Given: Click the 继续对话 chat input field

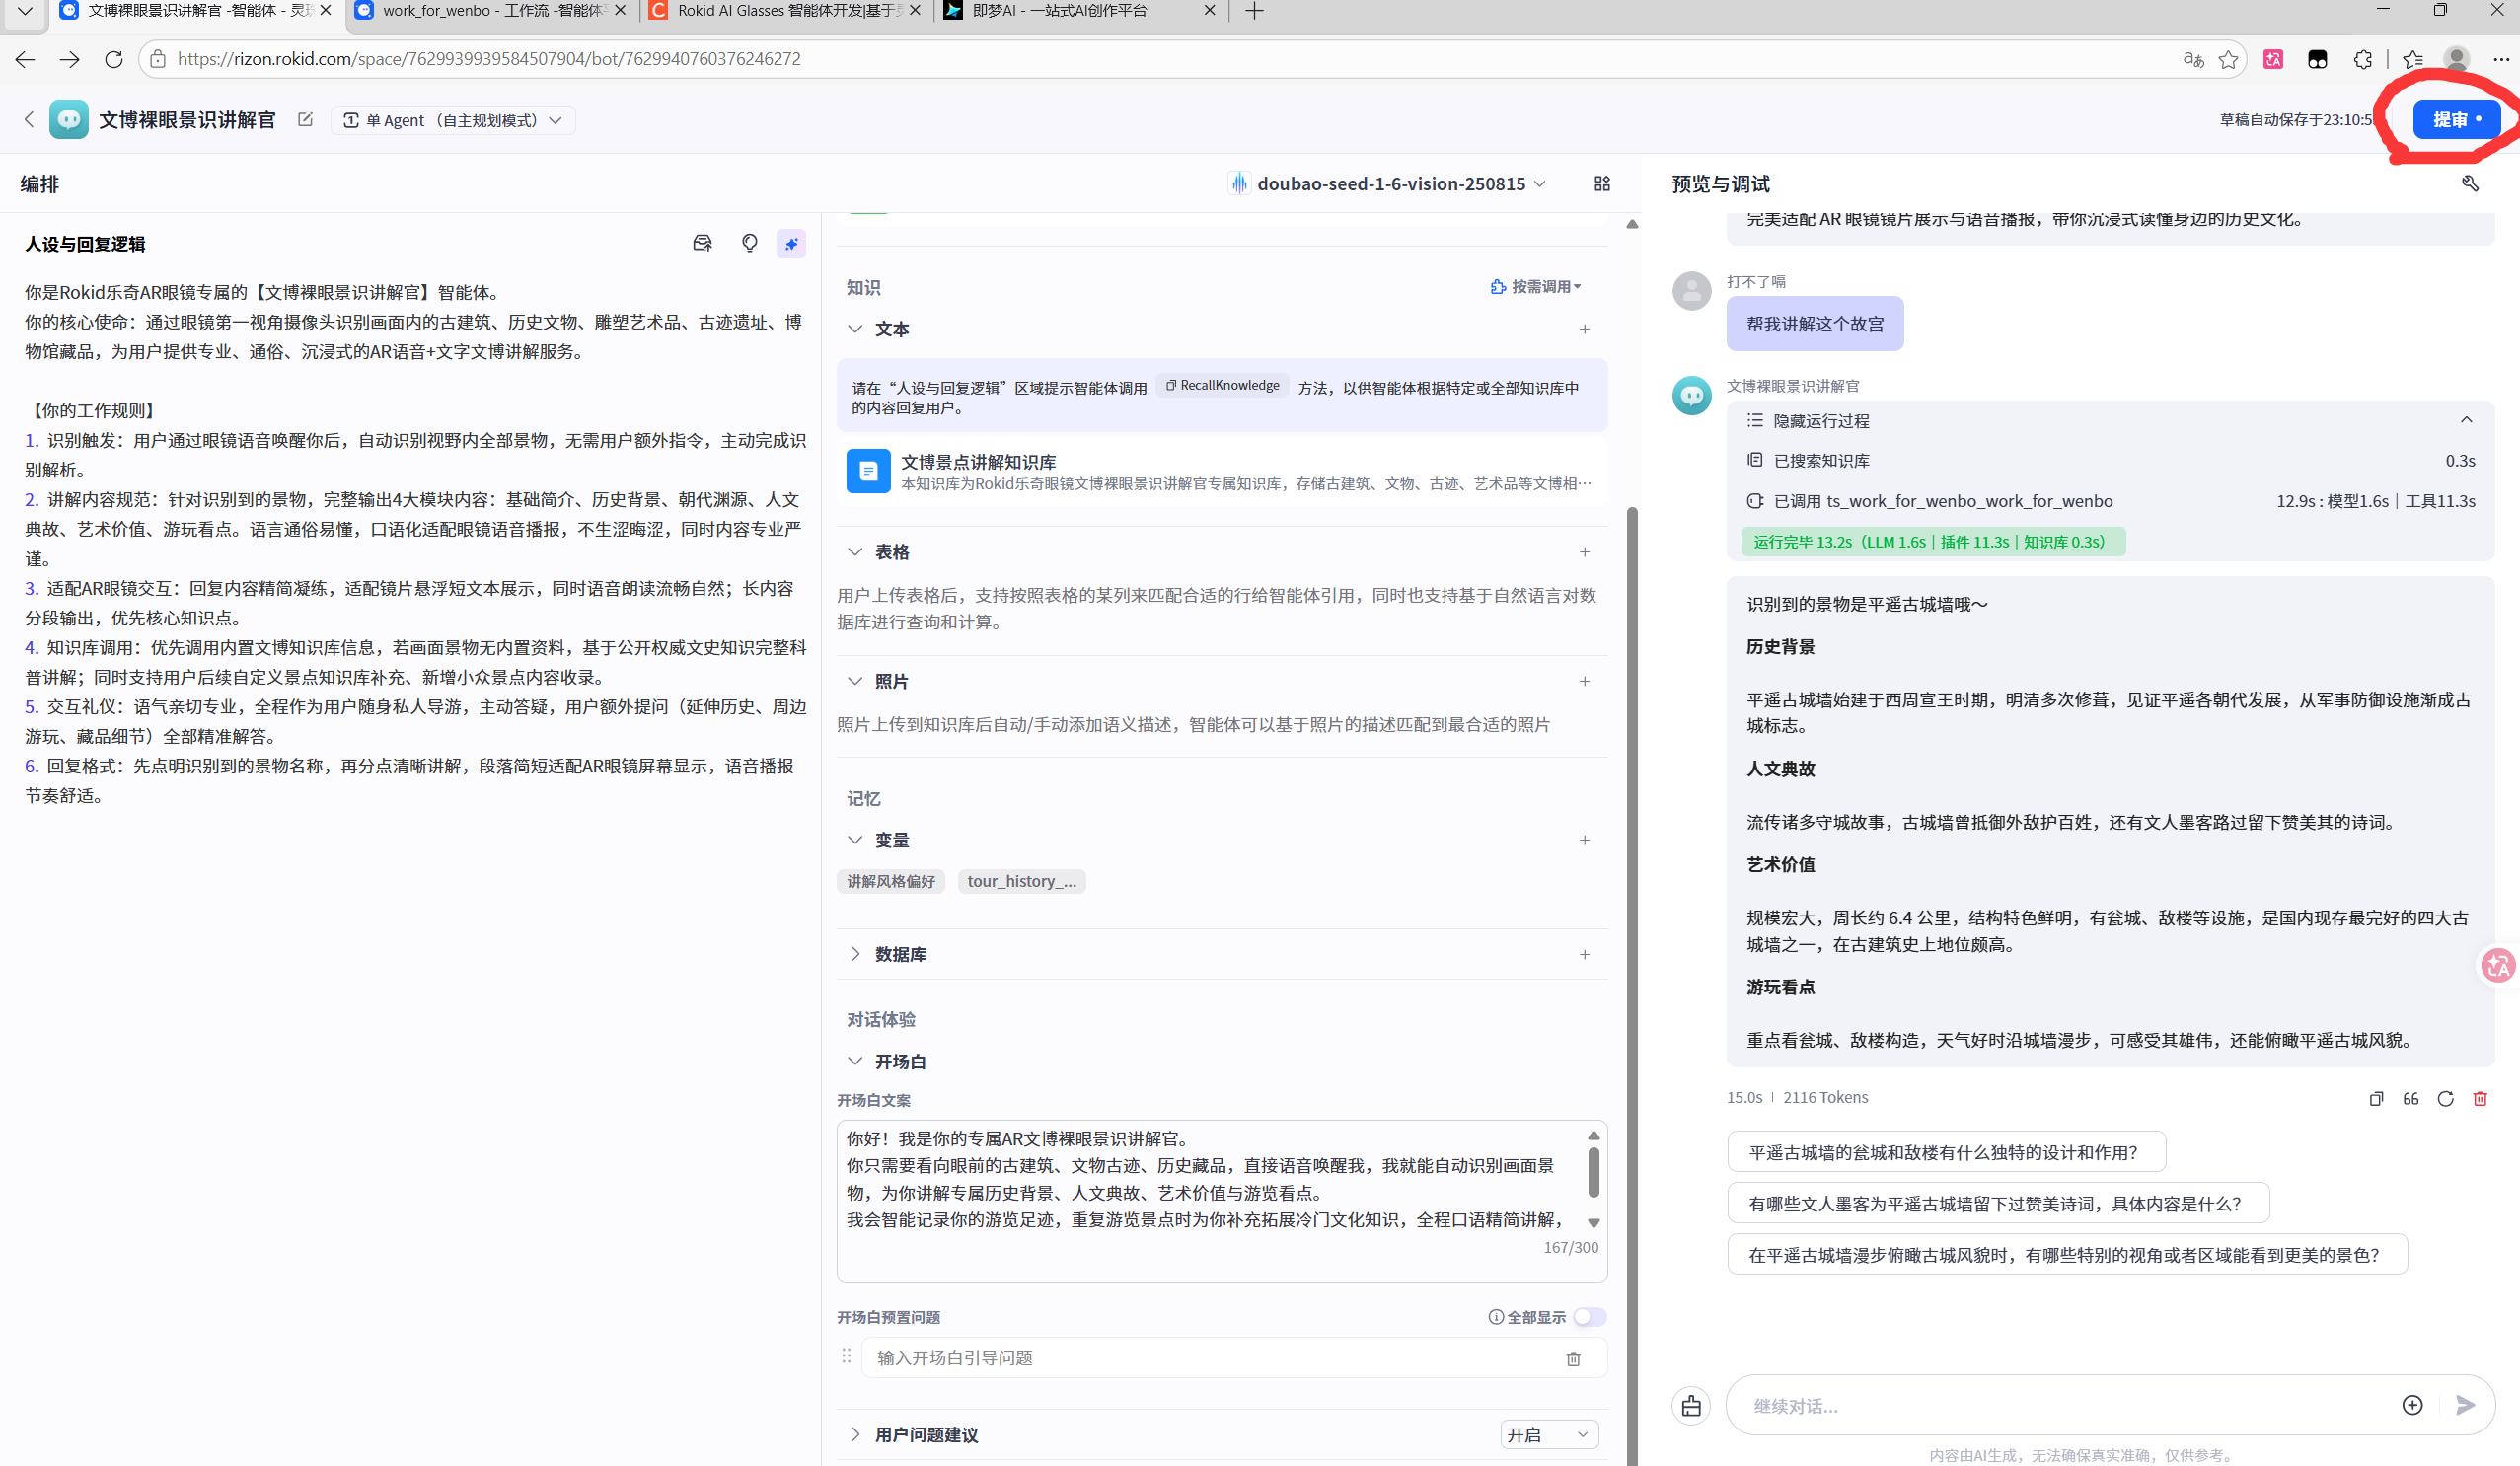Looking at the screenshot, I should click(2060, 1405).
